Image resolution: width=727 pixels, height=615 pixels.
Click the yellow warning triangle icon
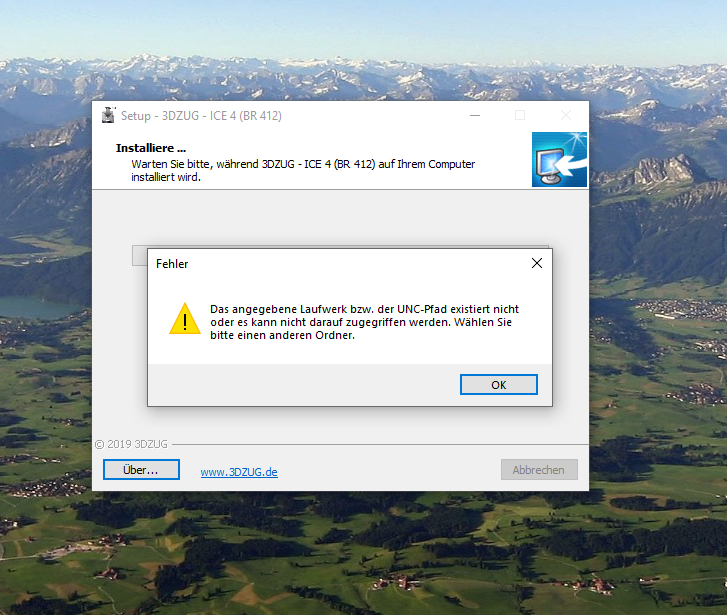185,319
